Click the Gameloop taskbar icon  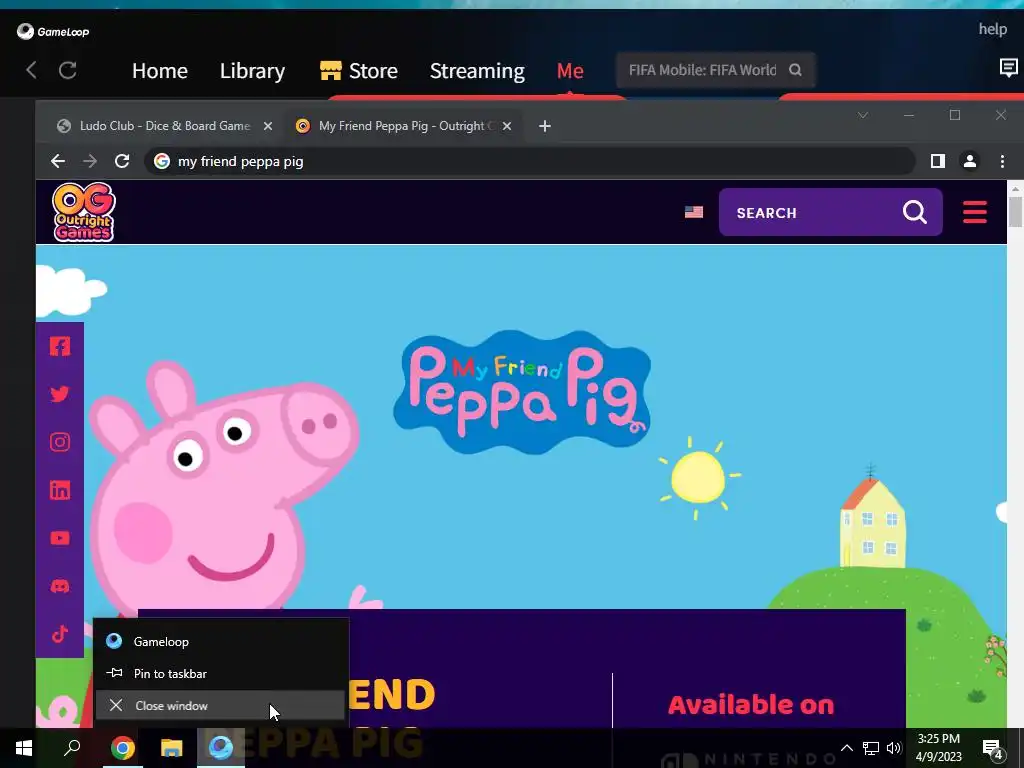click(221, 748)
